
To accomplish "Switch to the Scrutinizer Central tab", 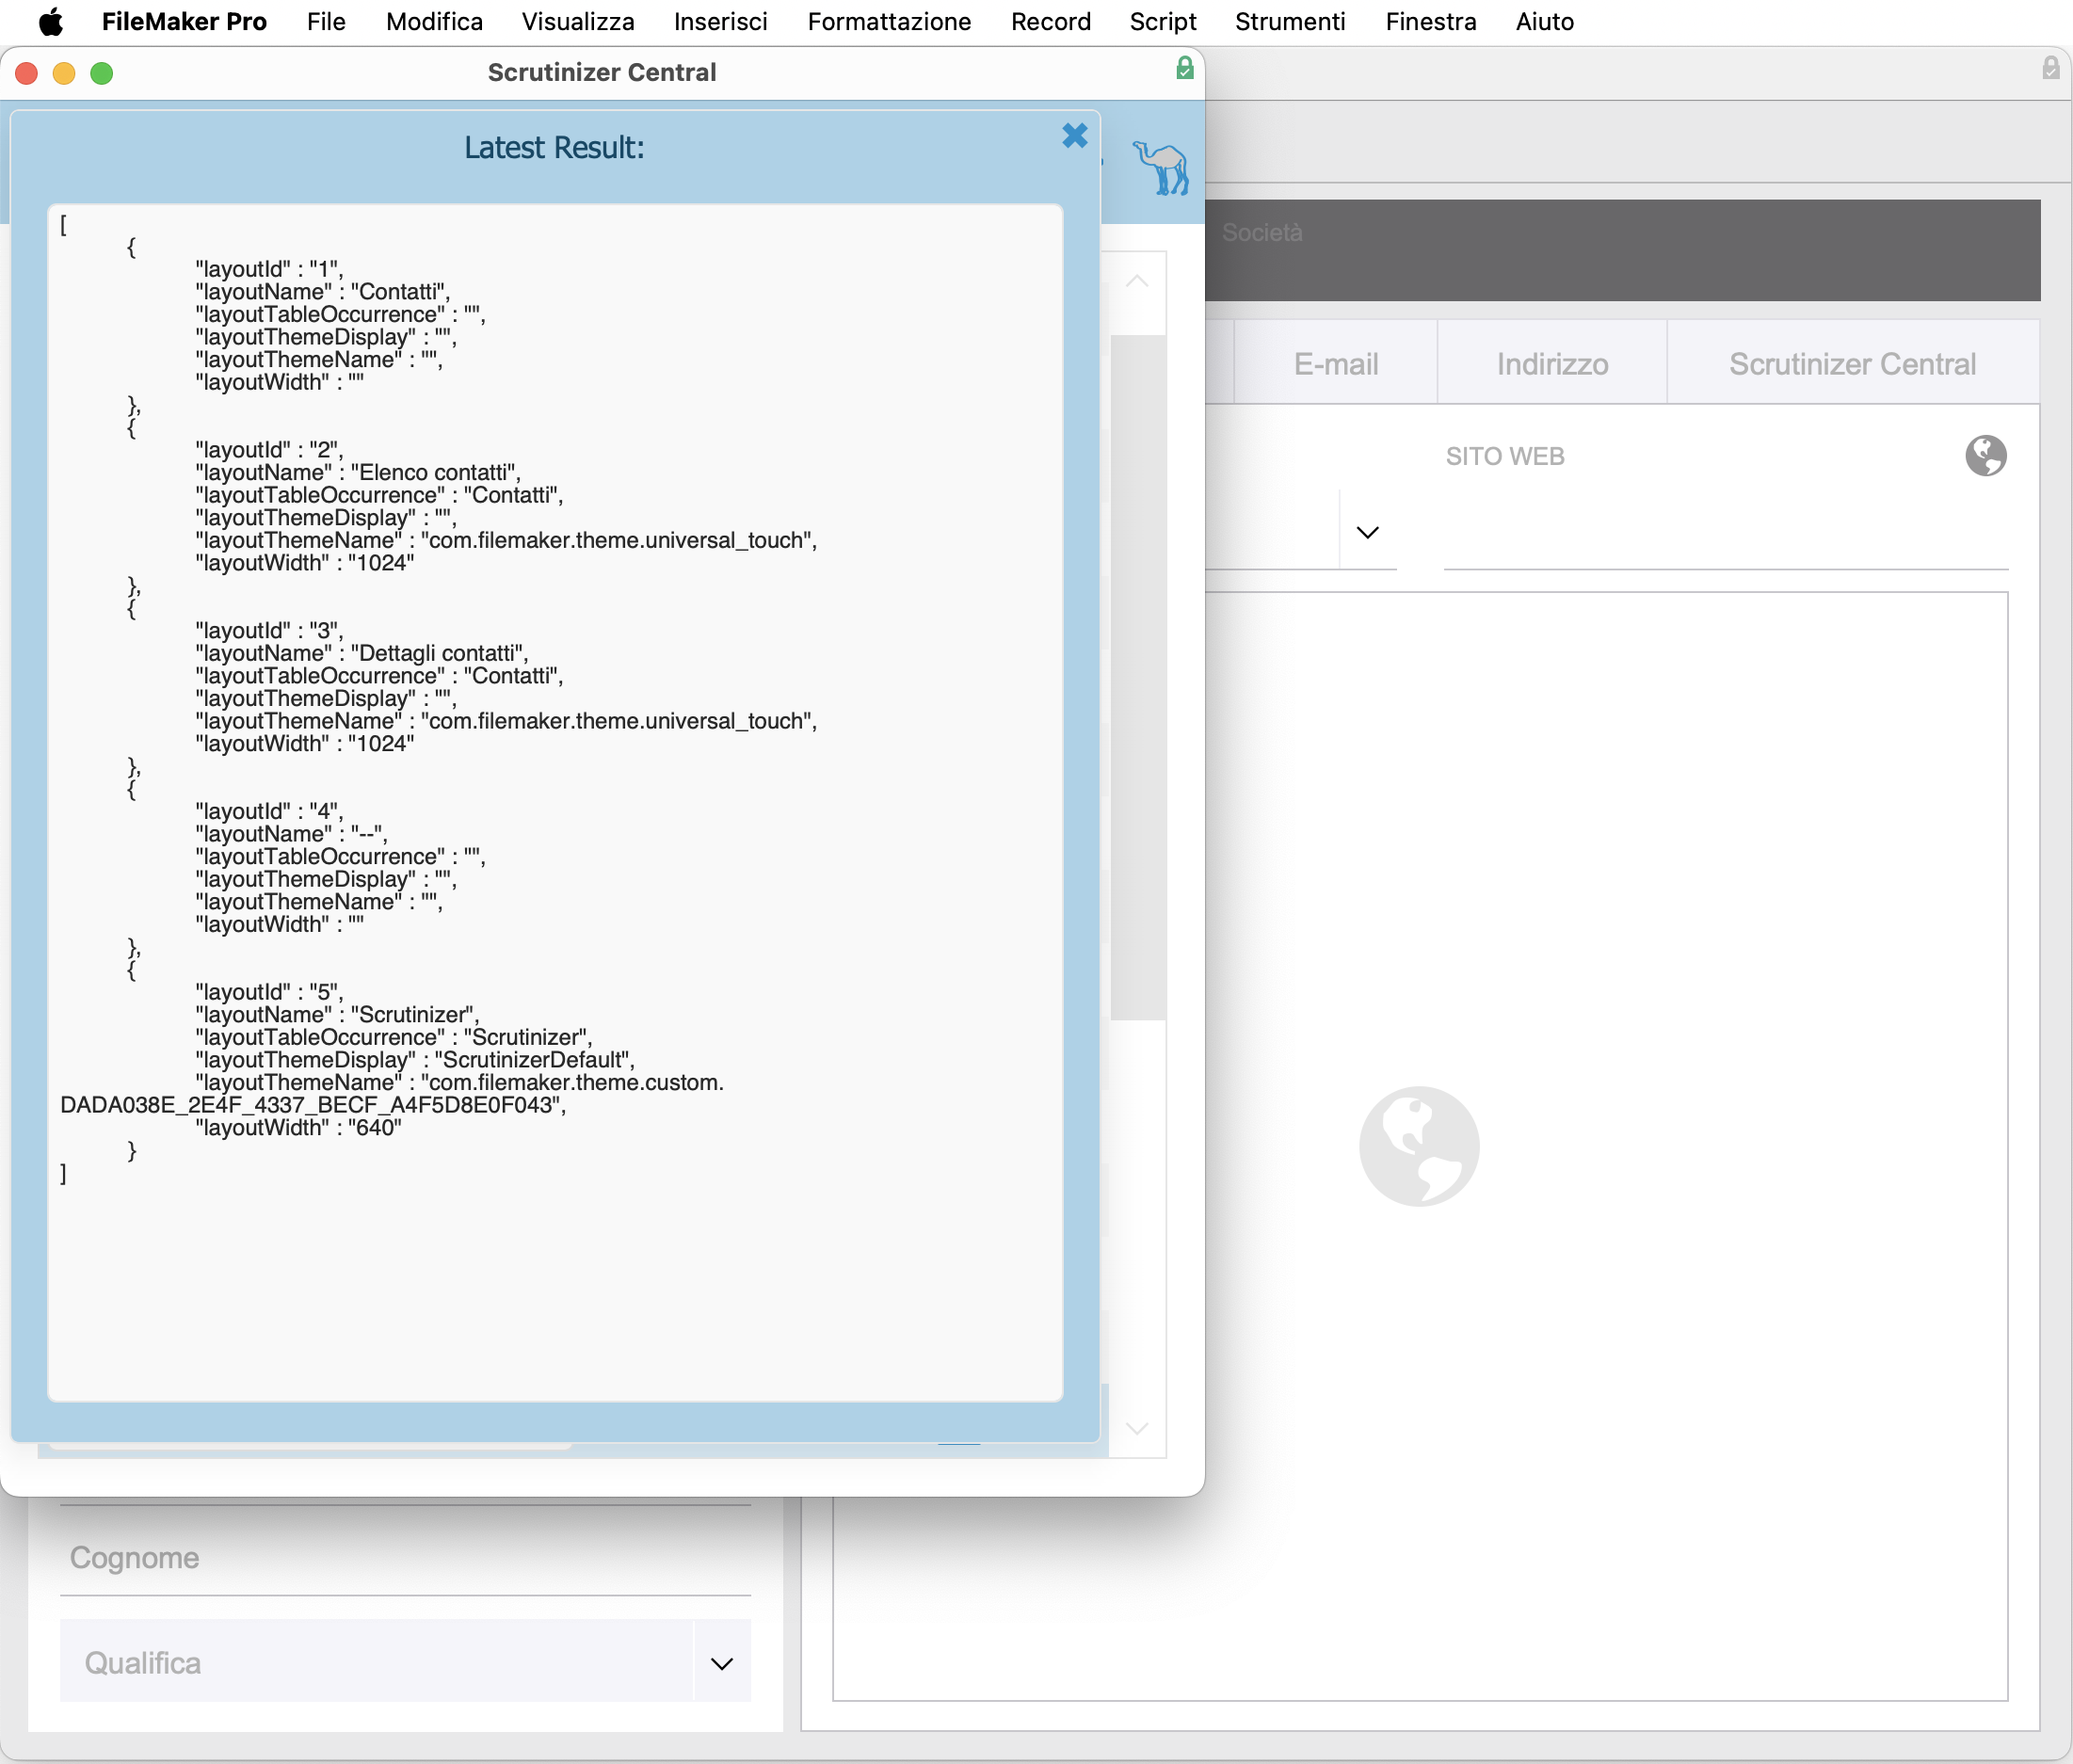I will tap(1852, 363).
